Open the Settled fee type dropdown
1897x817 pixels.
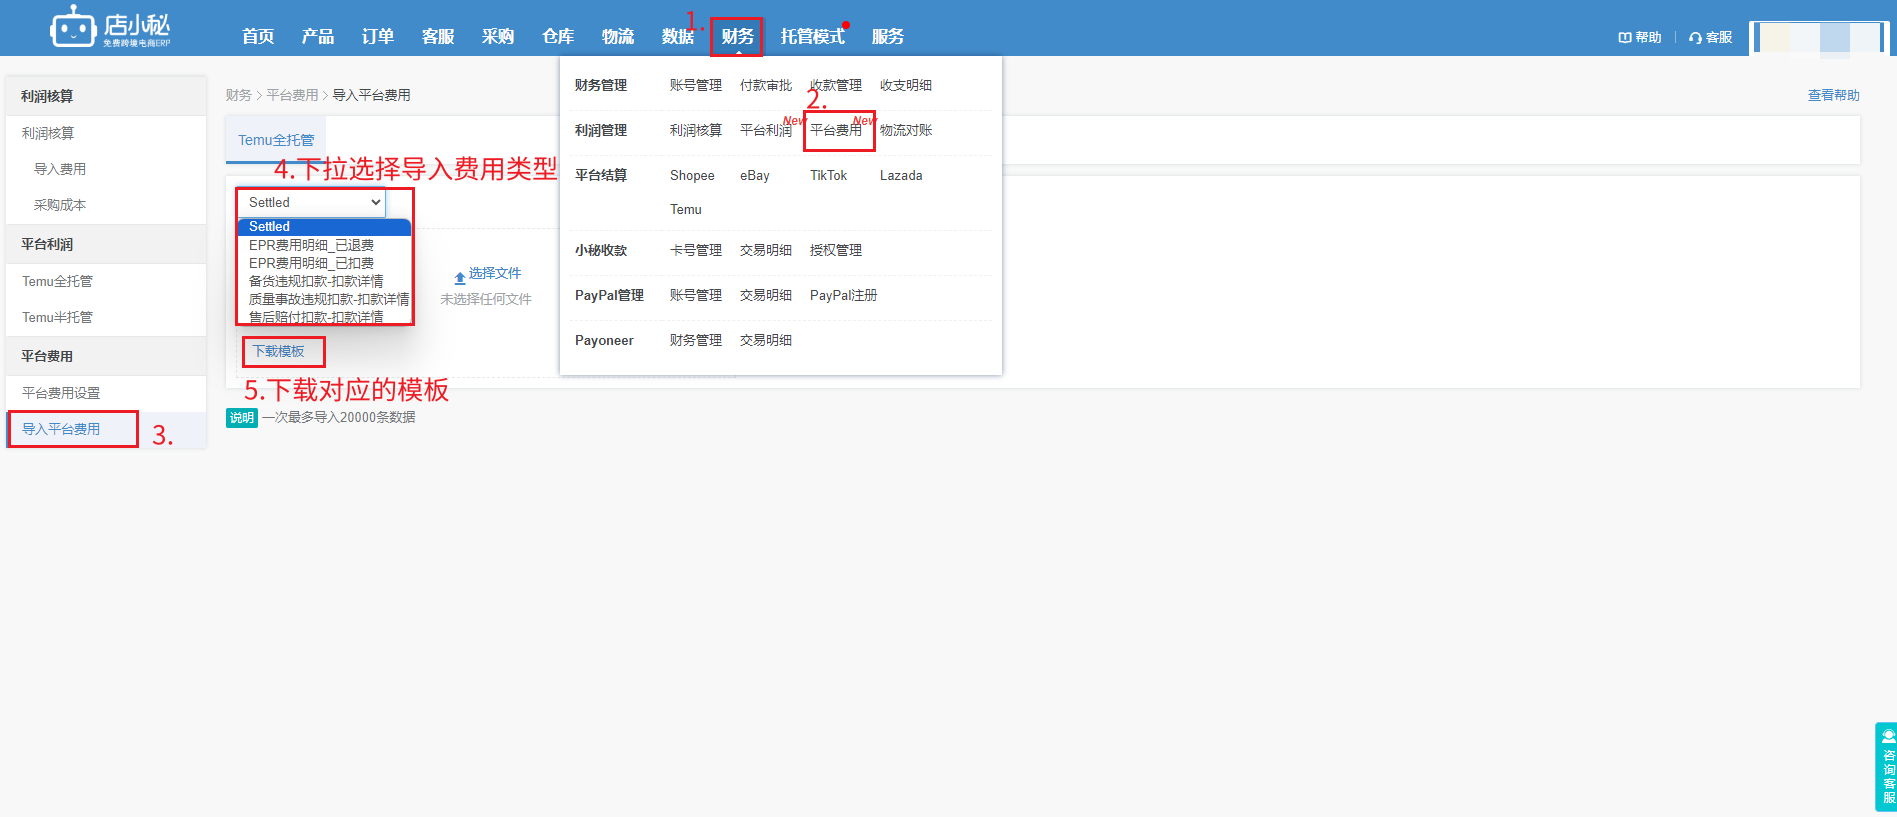[311, 202]
